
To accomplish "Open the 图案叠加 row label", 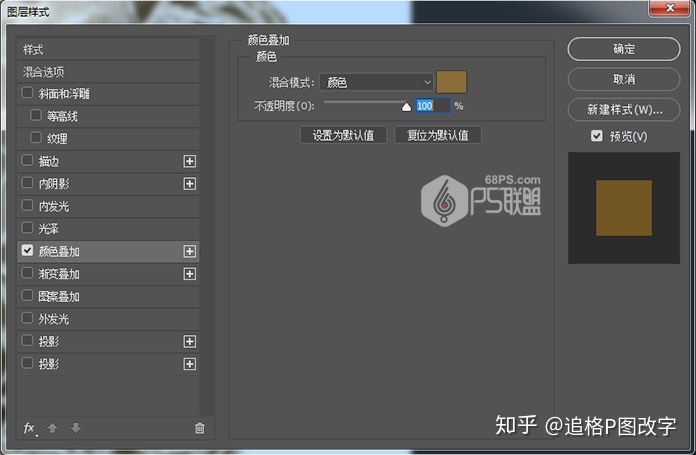I will point(59,297).
